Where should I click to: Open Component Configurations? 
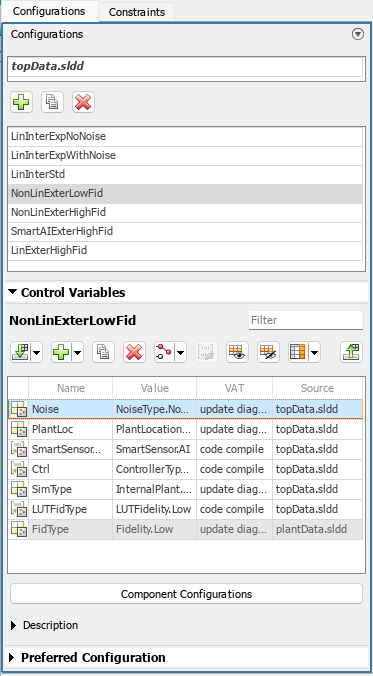click(186, 594)
